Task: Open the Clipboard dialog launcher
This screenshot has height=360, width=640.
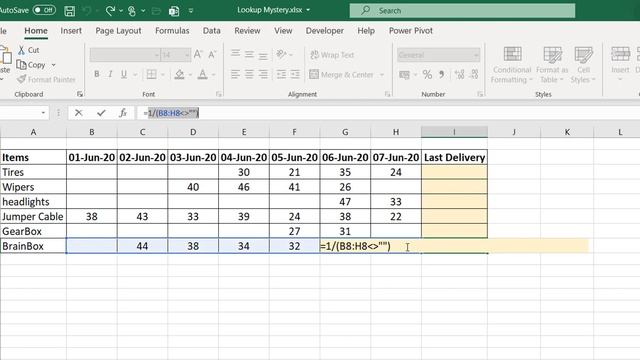Action: pos(80,94)
